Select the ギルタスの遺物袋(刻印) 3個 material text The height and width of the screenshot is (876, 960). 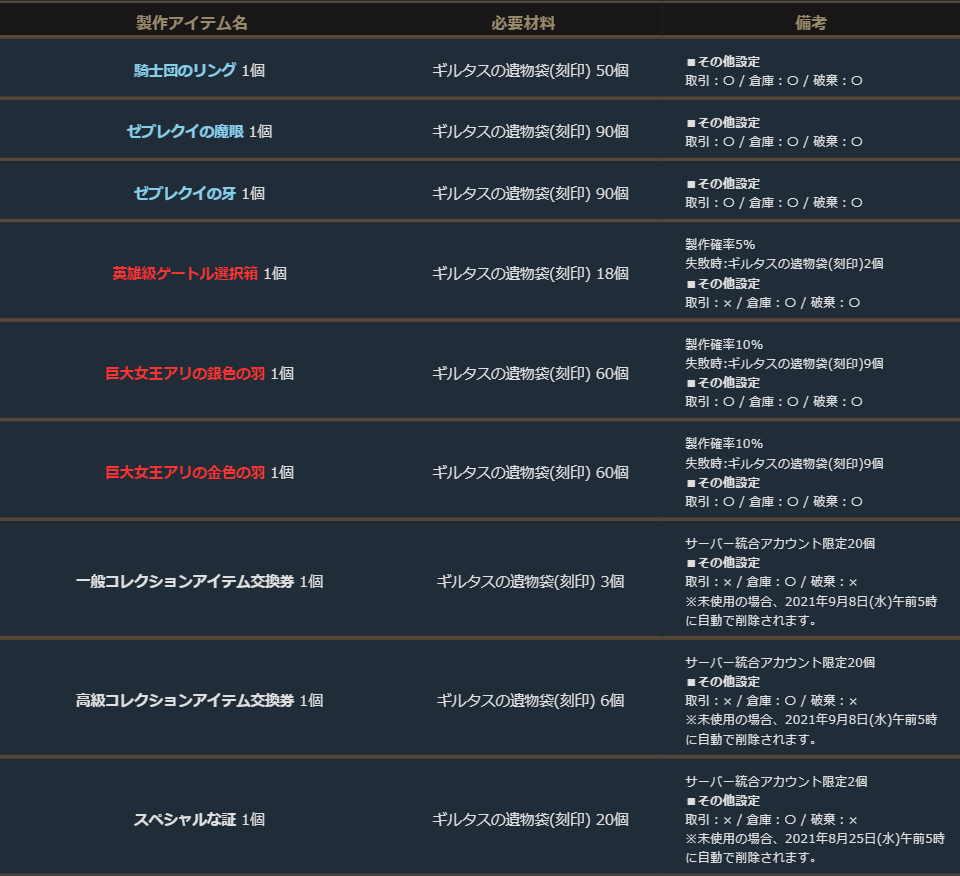coord(530,581)
